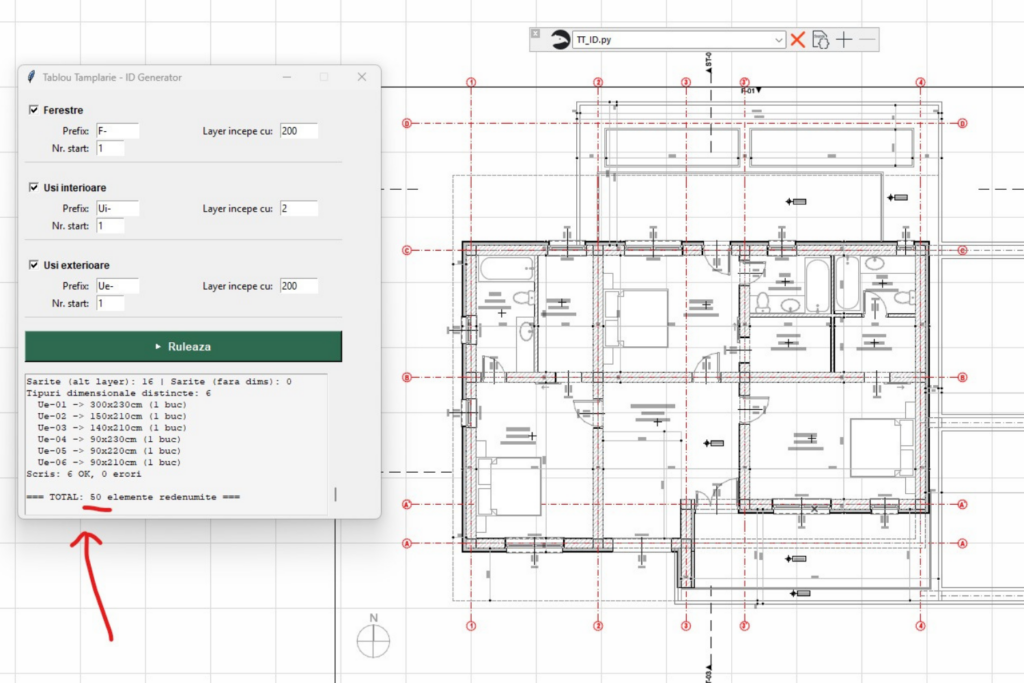Click the Usi interioare Prefix field Ui-
This screenshot has width=1024, height=683.
point(118,208)
